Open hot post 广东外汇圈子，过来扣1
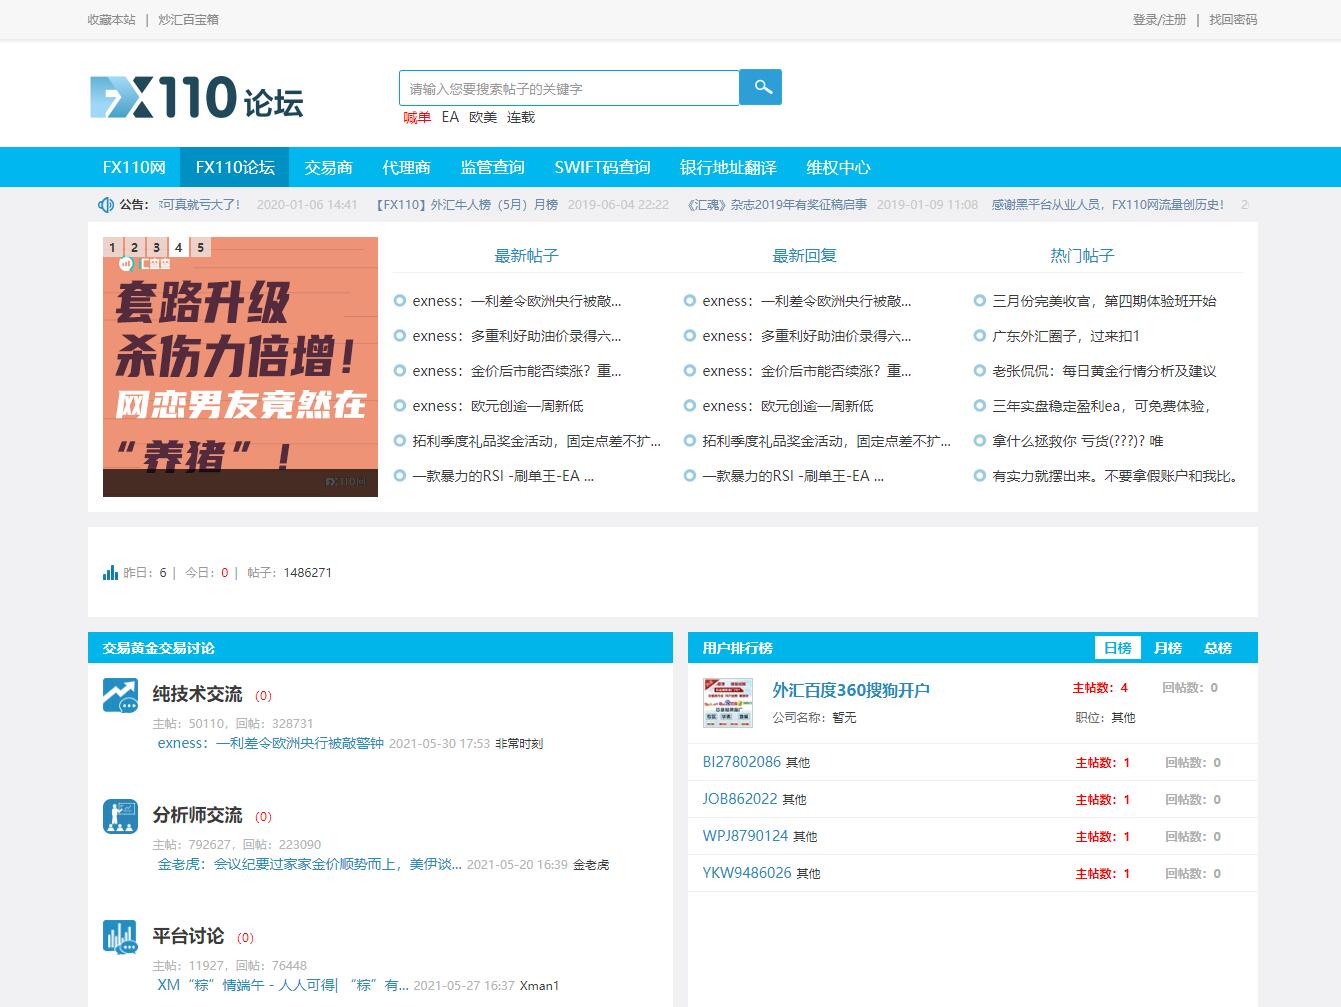The image size is (1341, 1007). 1066,336
